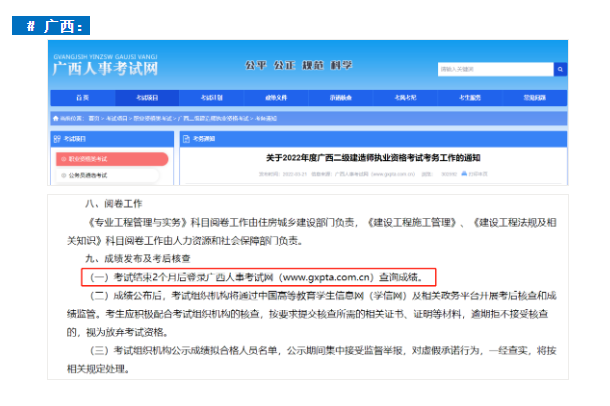This screenshot has height=406, width=610.
Task: Open the 考试项目 navigation tab
Action: pyautogui.click(x=147, y=98)
